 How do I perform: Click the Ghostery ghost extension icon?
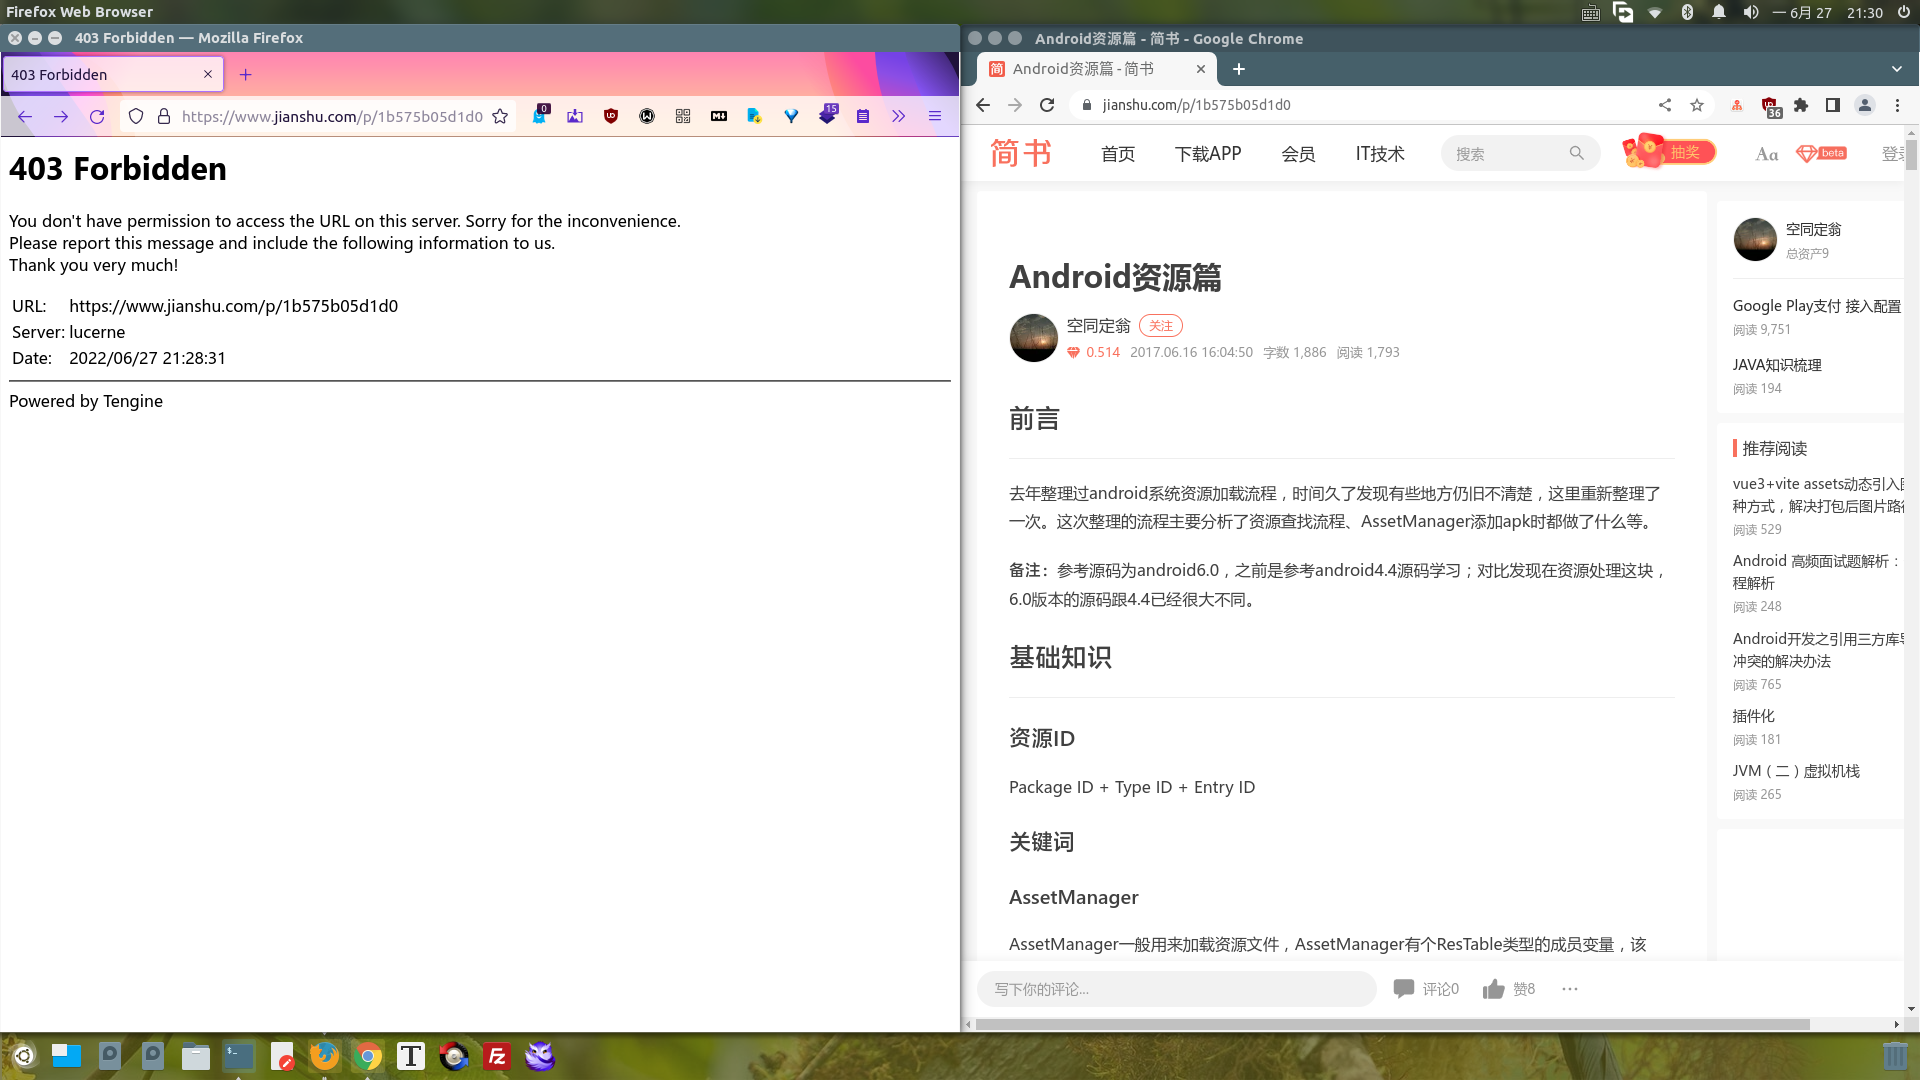click(x=539, y=116)
